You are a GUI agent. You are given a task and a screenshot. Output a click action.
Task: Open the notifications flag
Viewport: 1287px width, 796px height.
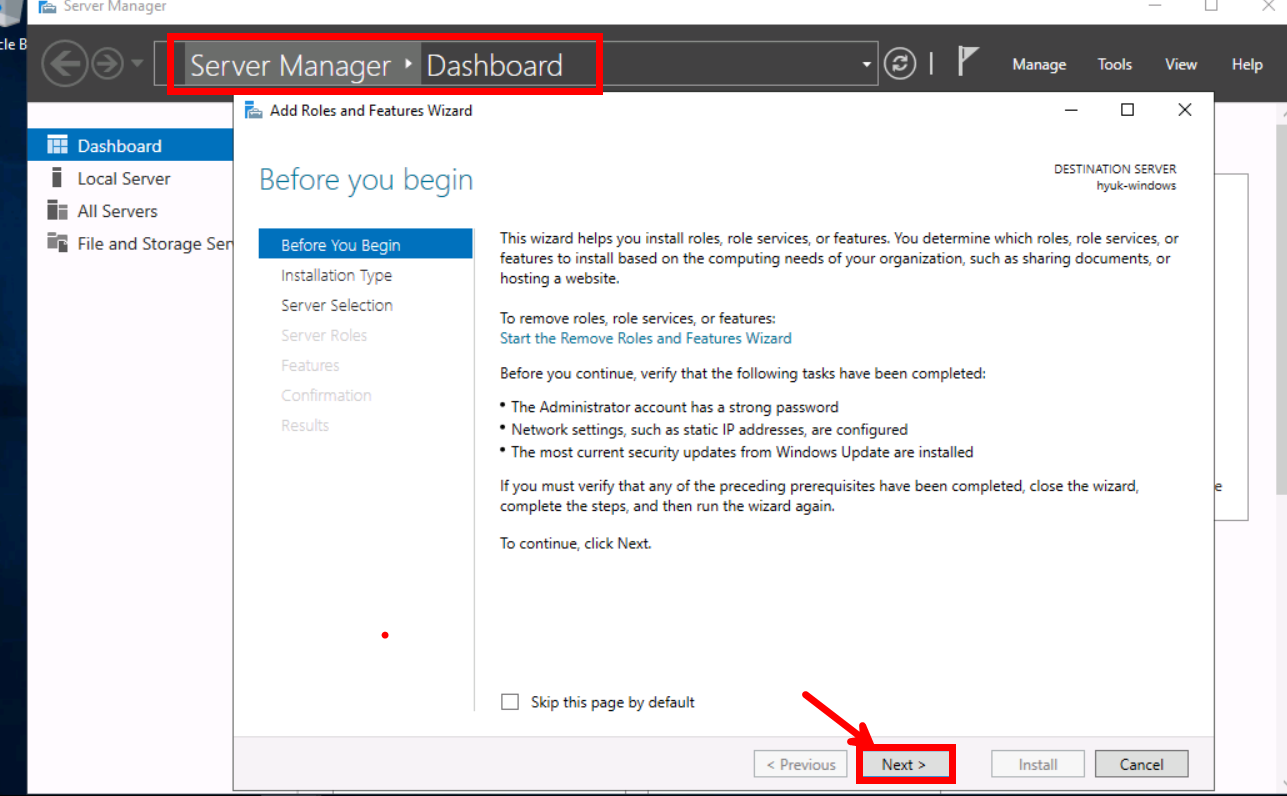click(x=967, y=61)
